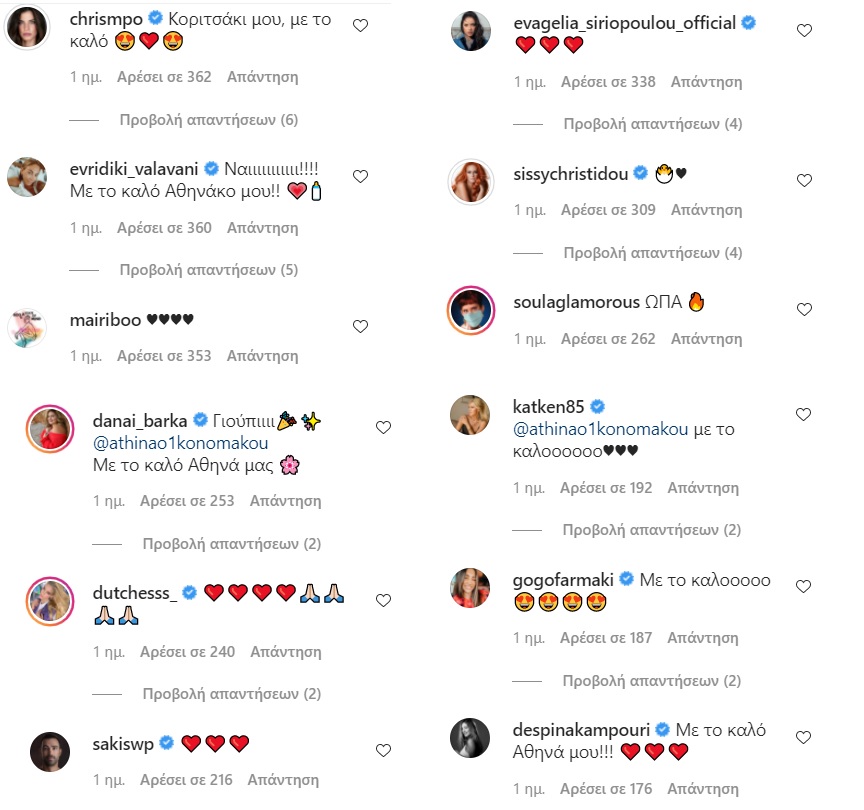The width and height of the screenshot is (864, 810).
Task: Tap the heart beside soulaglamorous comment
Action: pyautogui.click(x=804, y=310)
